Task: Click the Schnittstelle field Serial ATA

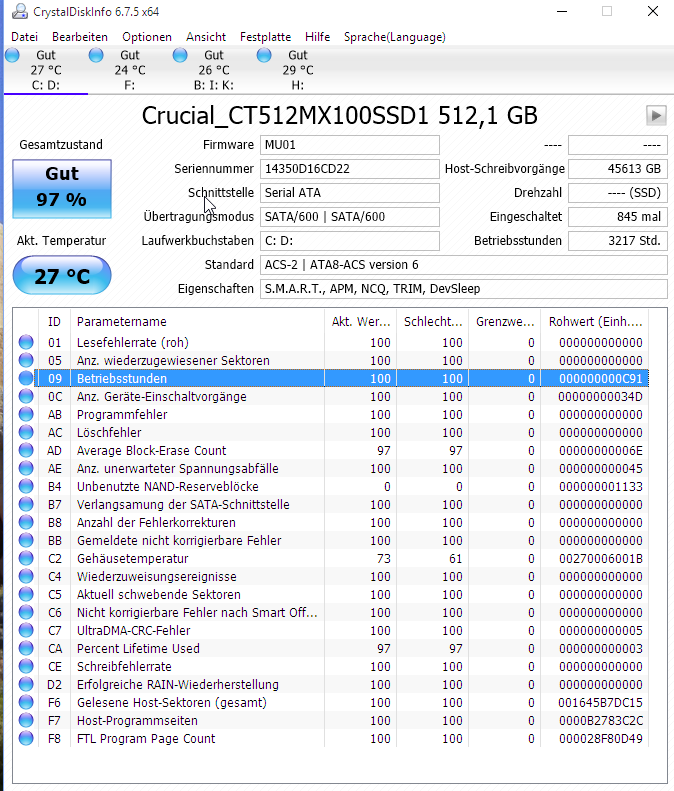Action: [x=350, y=193]
